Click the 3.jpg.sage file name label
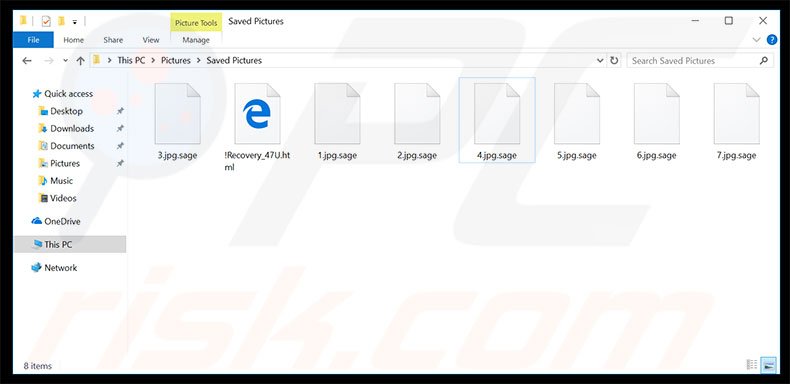Image resolution: width=790 pixels, height=384 pixels. [x=177, y=155]
